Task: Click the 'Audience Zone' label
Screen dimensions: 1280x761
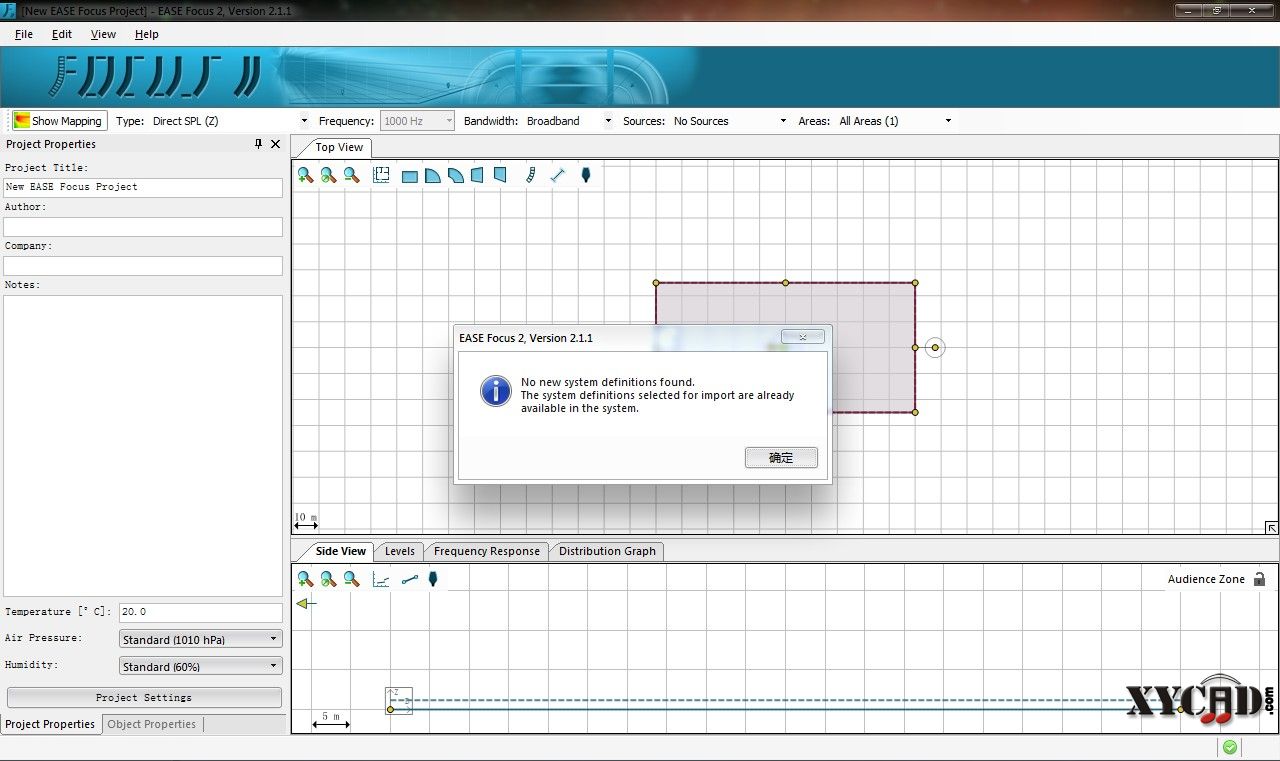Action: coord(1206,579)
